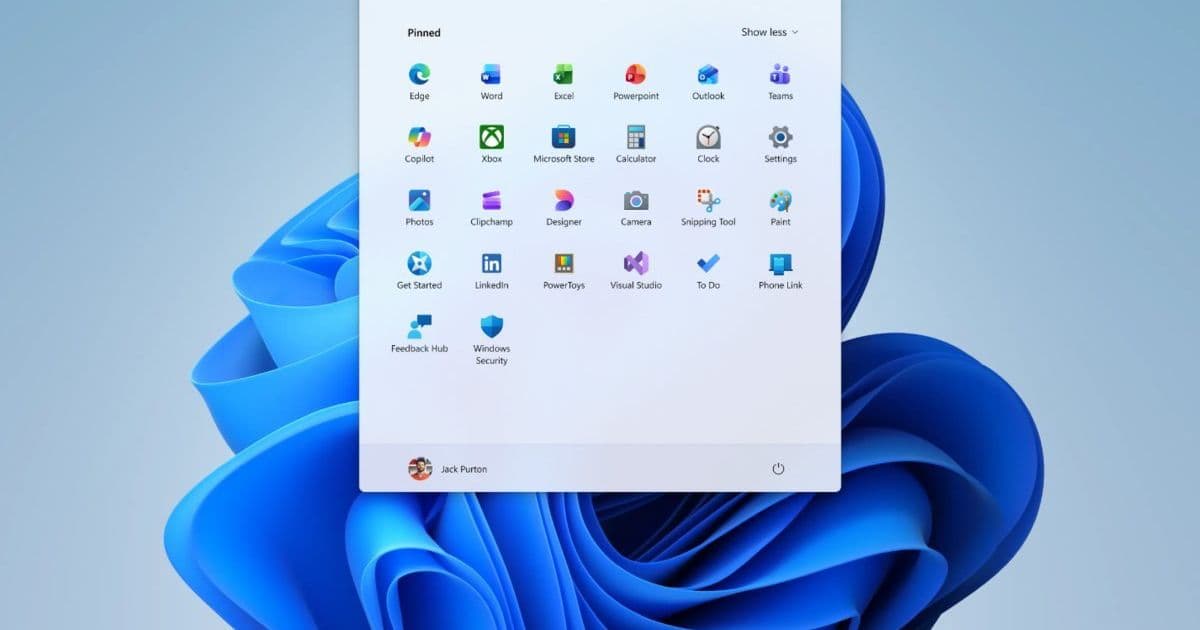Launch Word from pinned apps
Viewport: 1200px width, 630px height.
(x=491, y=74)
